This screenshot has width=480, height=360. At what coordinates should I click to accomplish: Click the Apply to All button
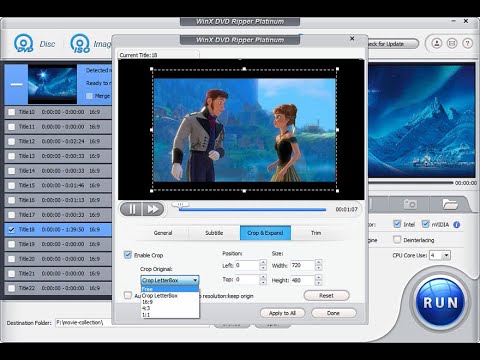(282, 313)
